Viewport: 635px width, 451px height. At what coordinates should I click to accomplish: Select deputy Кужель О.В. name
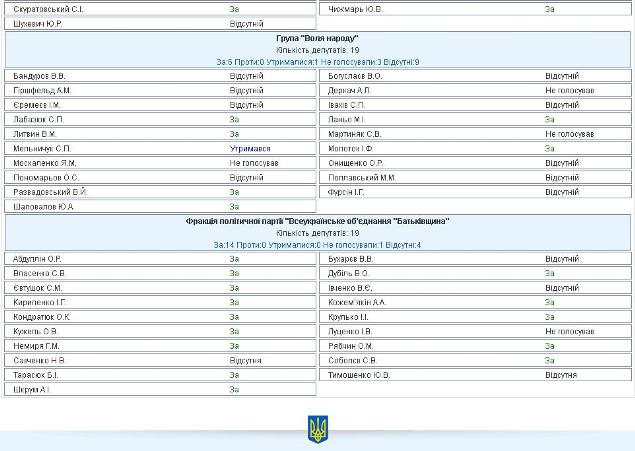coord(35,331)
